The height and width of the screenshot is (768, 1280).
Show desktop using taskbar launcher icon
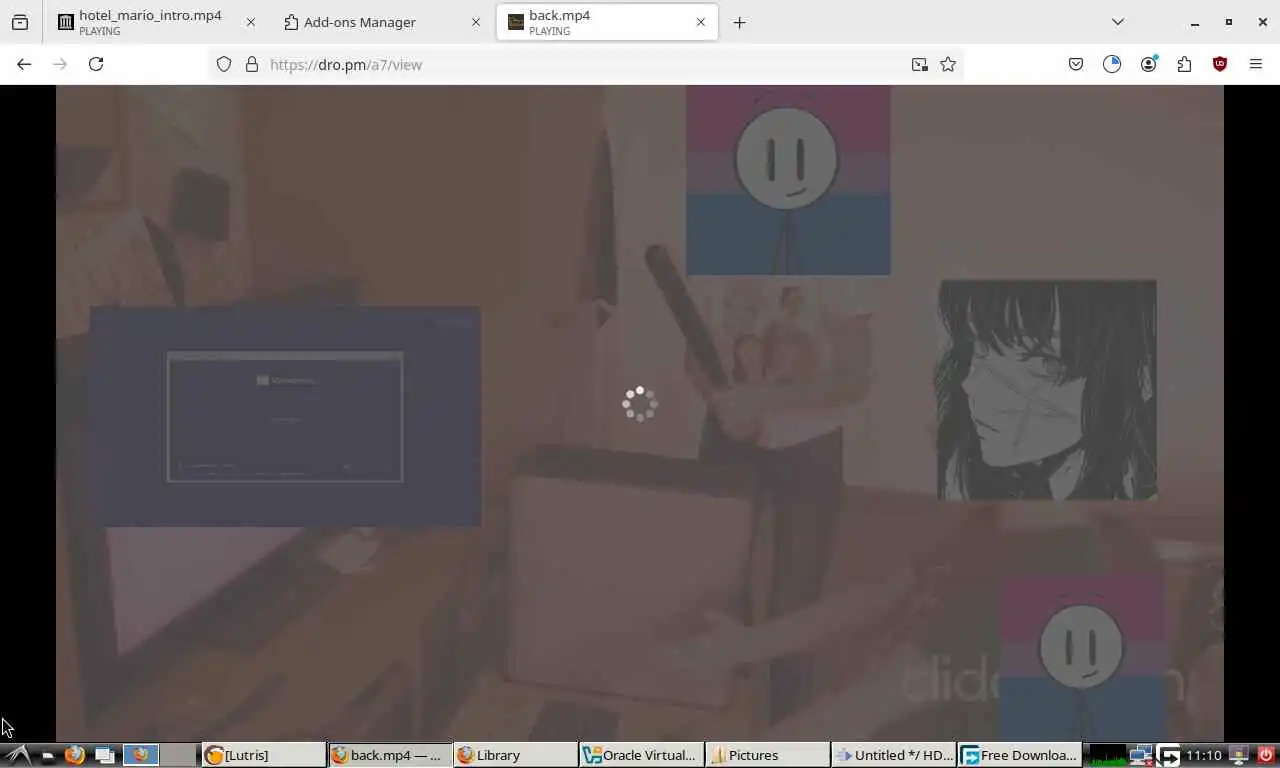click(x=104, y=755)
